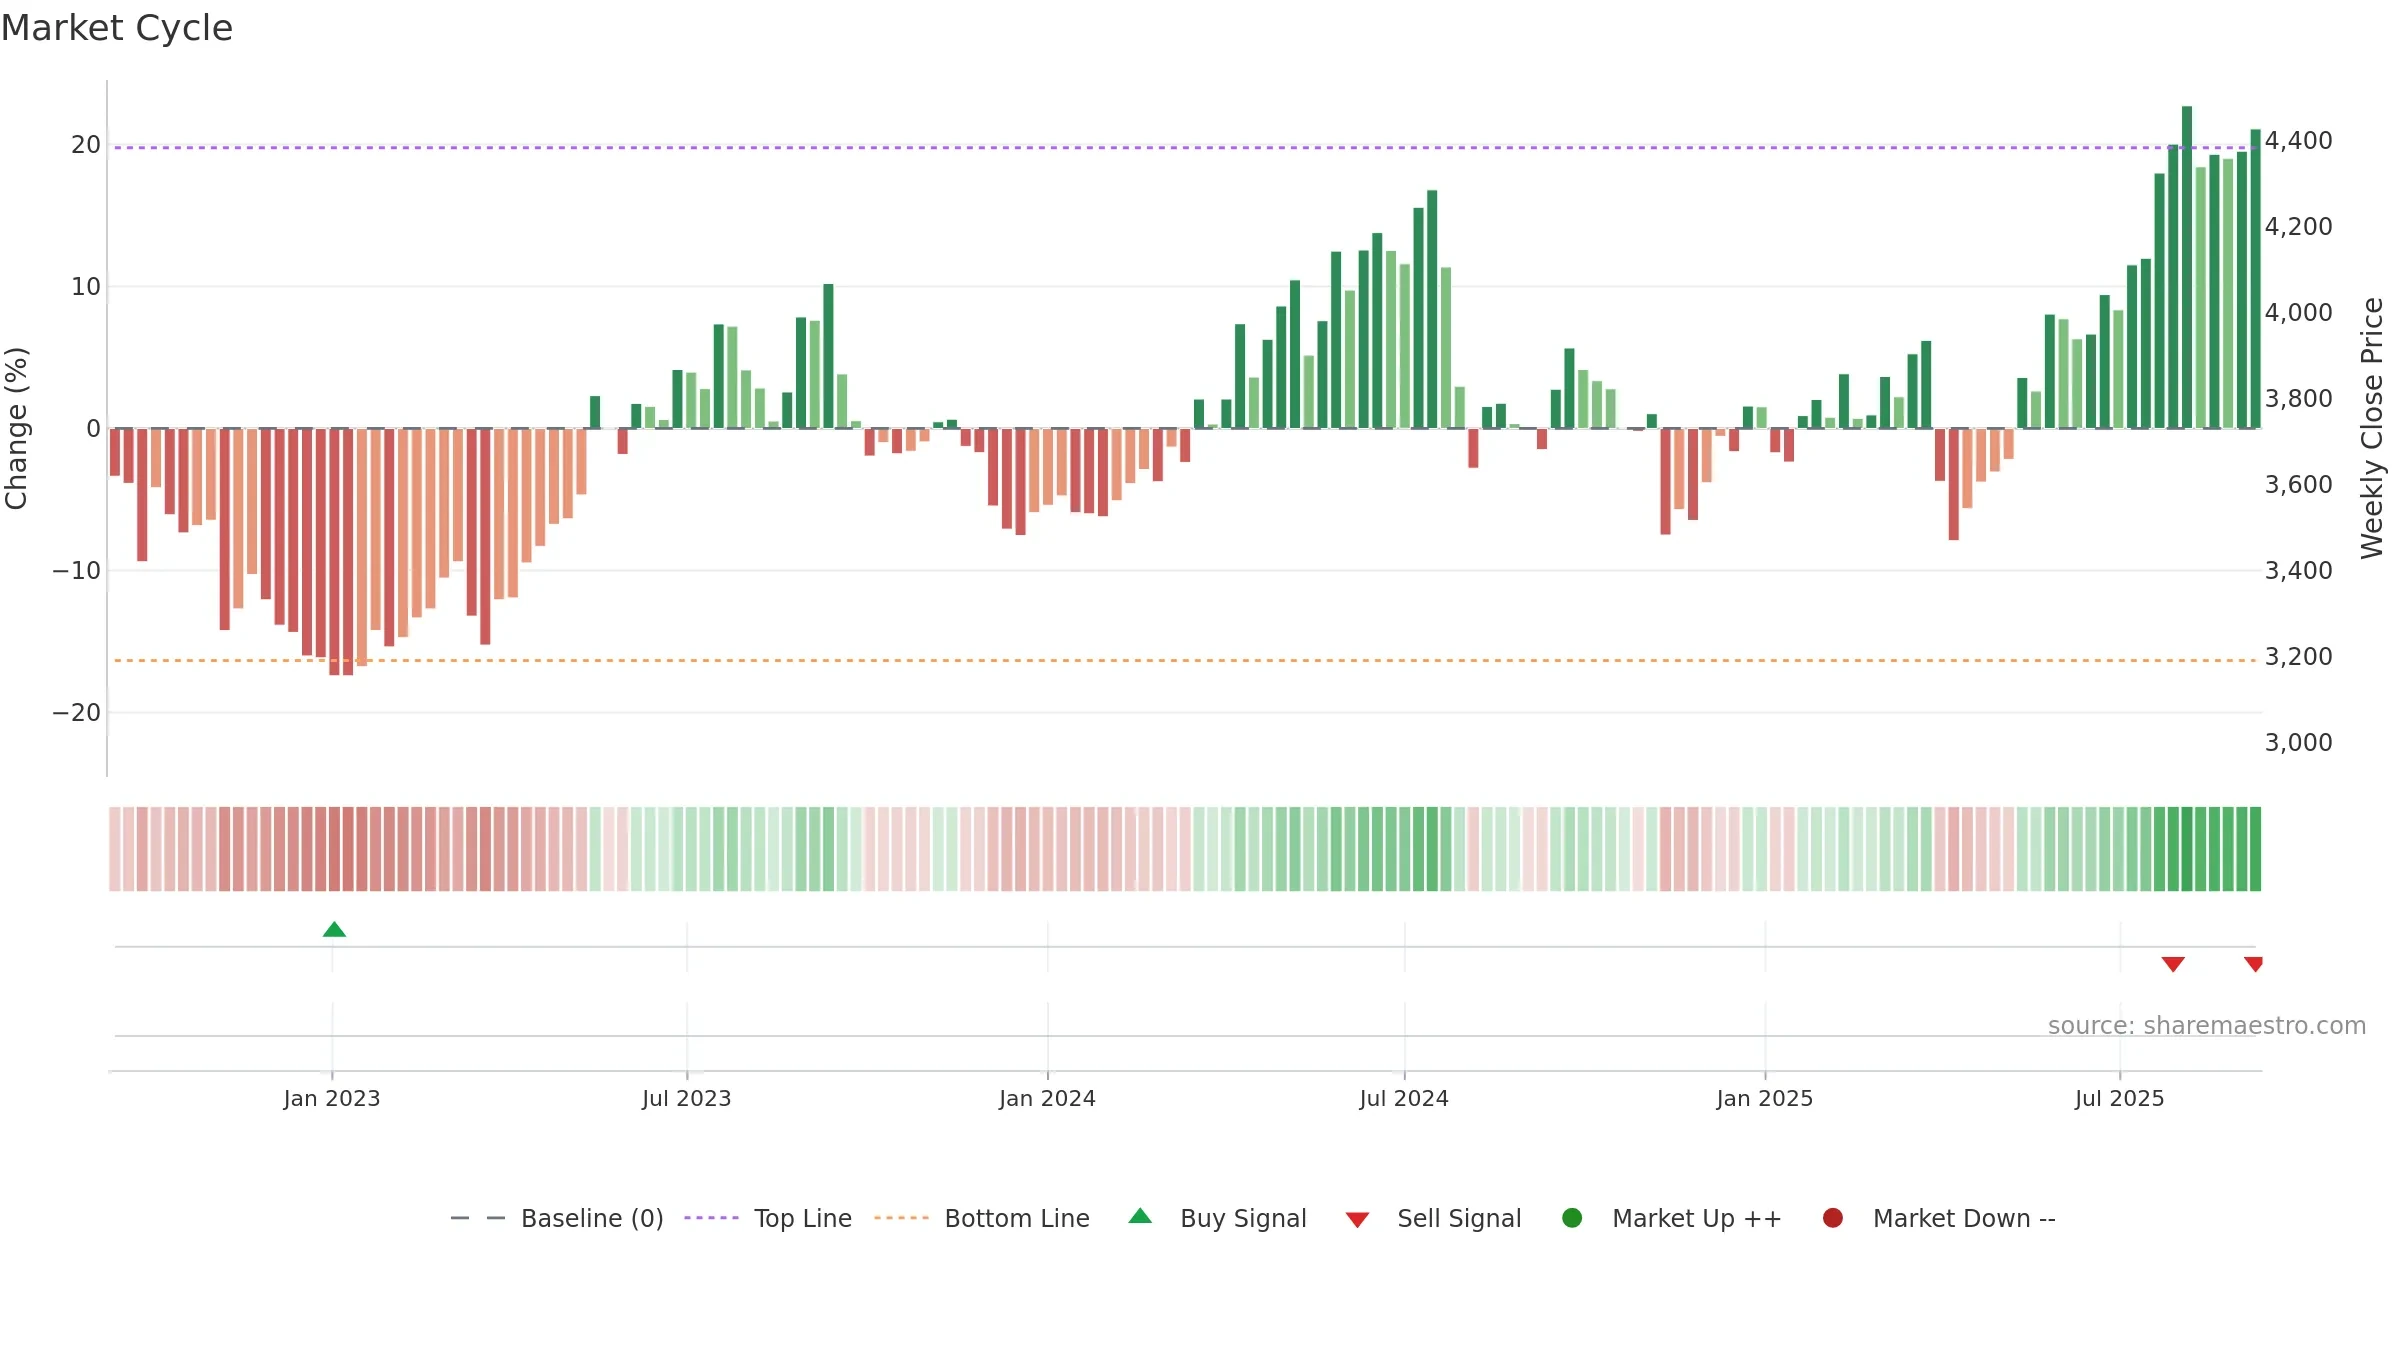Click the green Buy Signal triangle legend icon

coord(1140,1216)
